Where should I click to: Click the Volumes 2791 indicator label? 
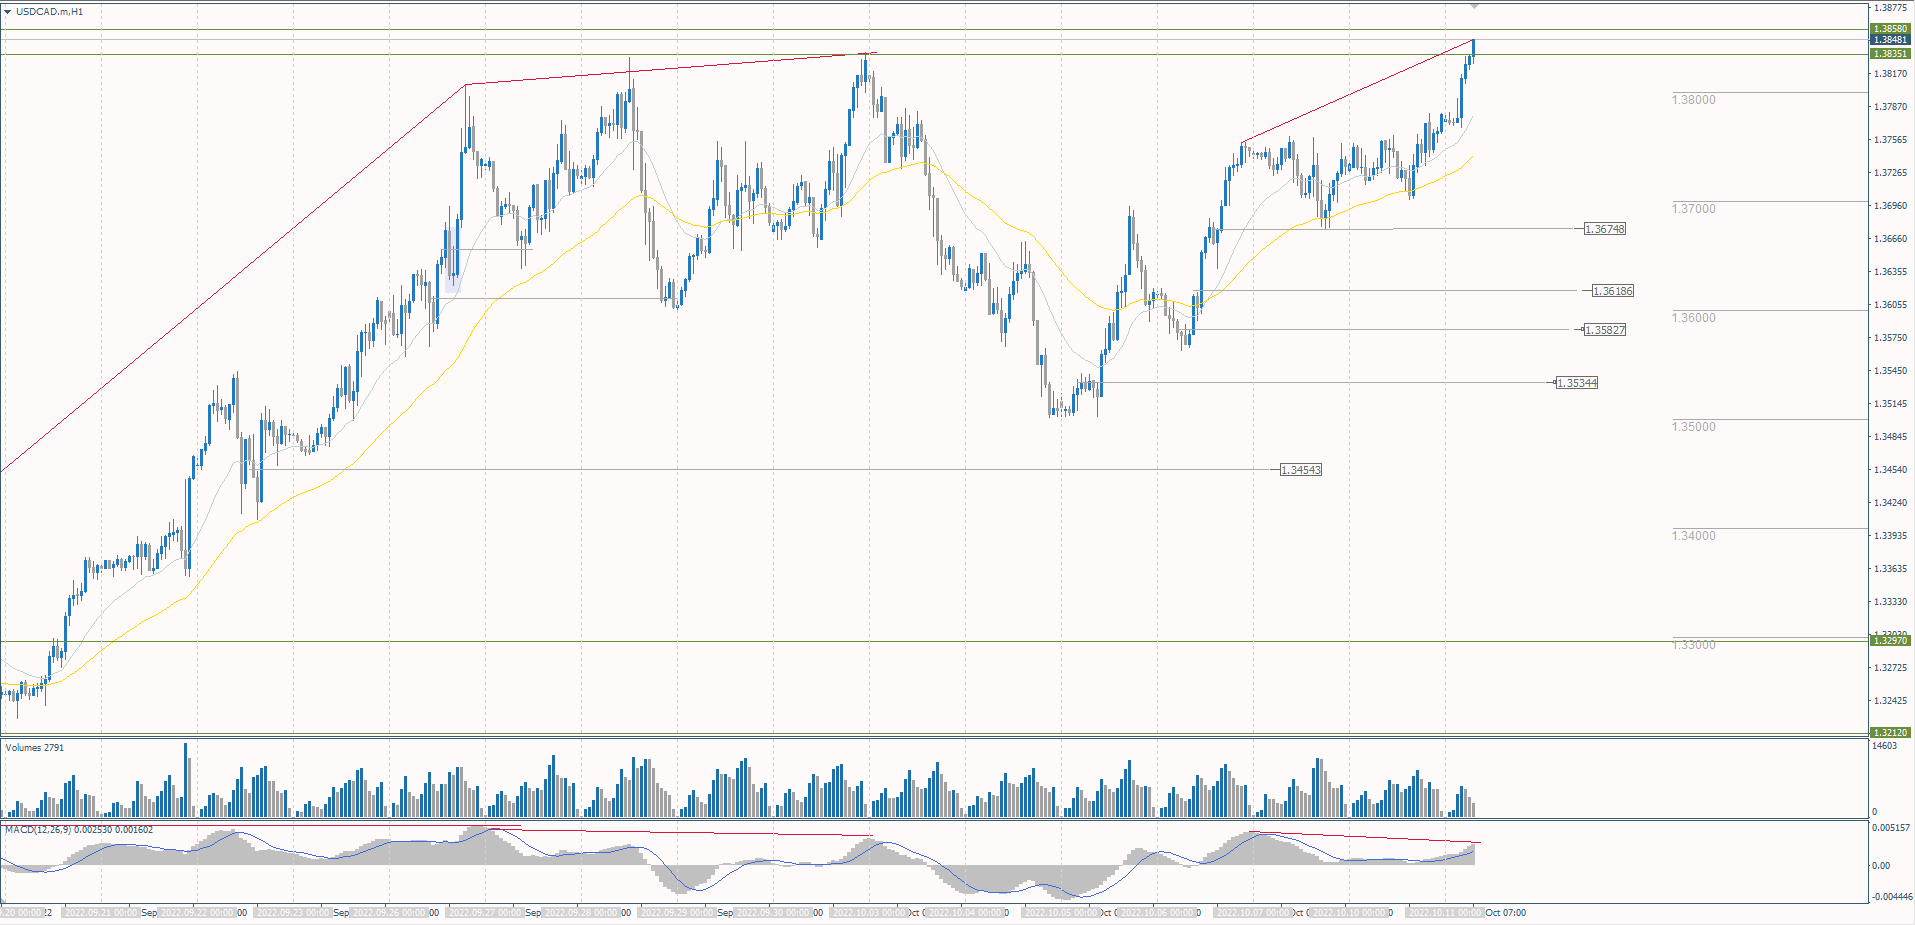coord(35,748)
